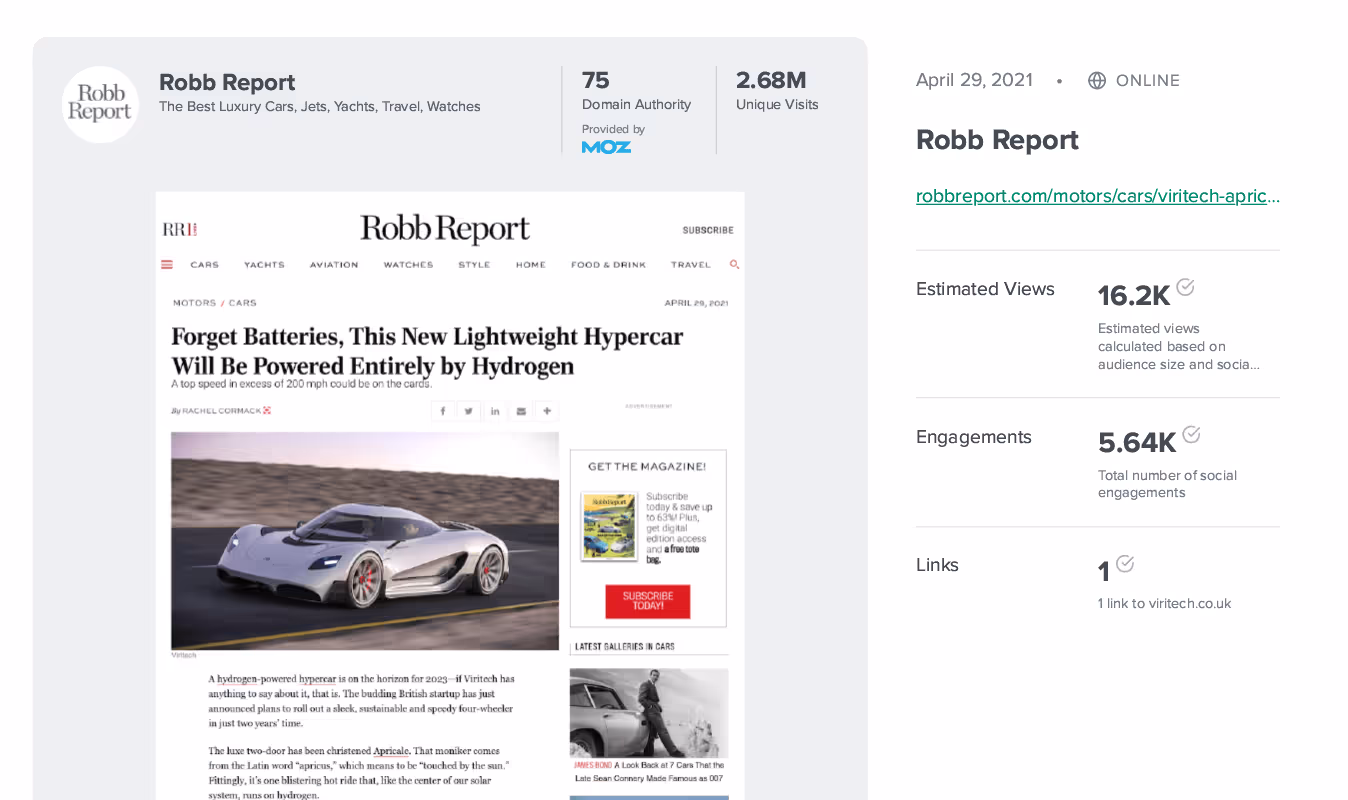Click the Rachel Cormack author byline
Image resolution: width=1348 pixels, height=800 pixels.
tap(221, 411)
